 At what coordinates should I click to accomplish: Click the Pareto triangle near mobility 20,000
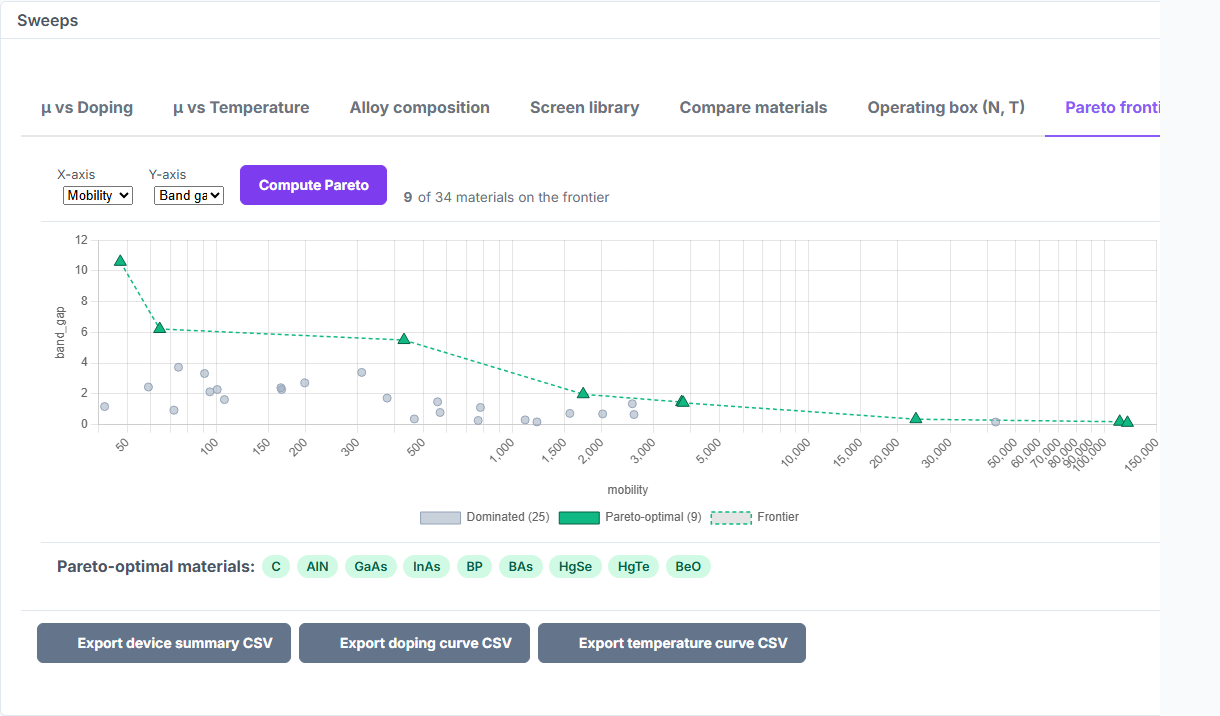915,418
